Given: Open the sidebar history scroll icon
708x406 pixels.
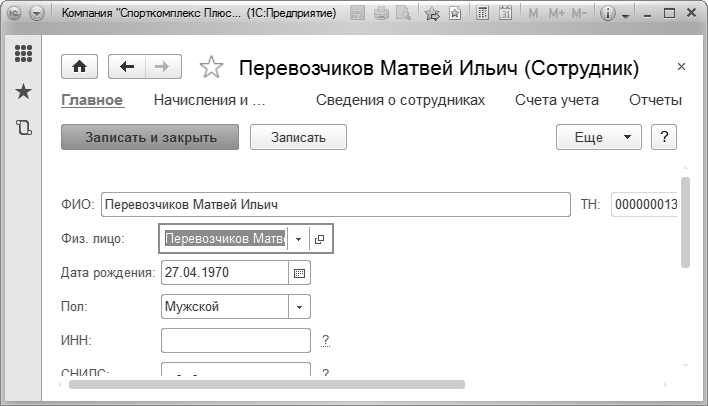Looking at the screenshot, I should click(24, 128).
